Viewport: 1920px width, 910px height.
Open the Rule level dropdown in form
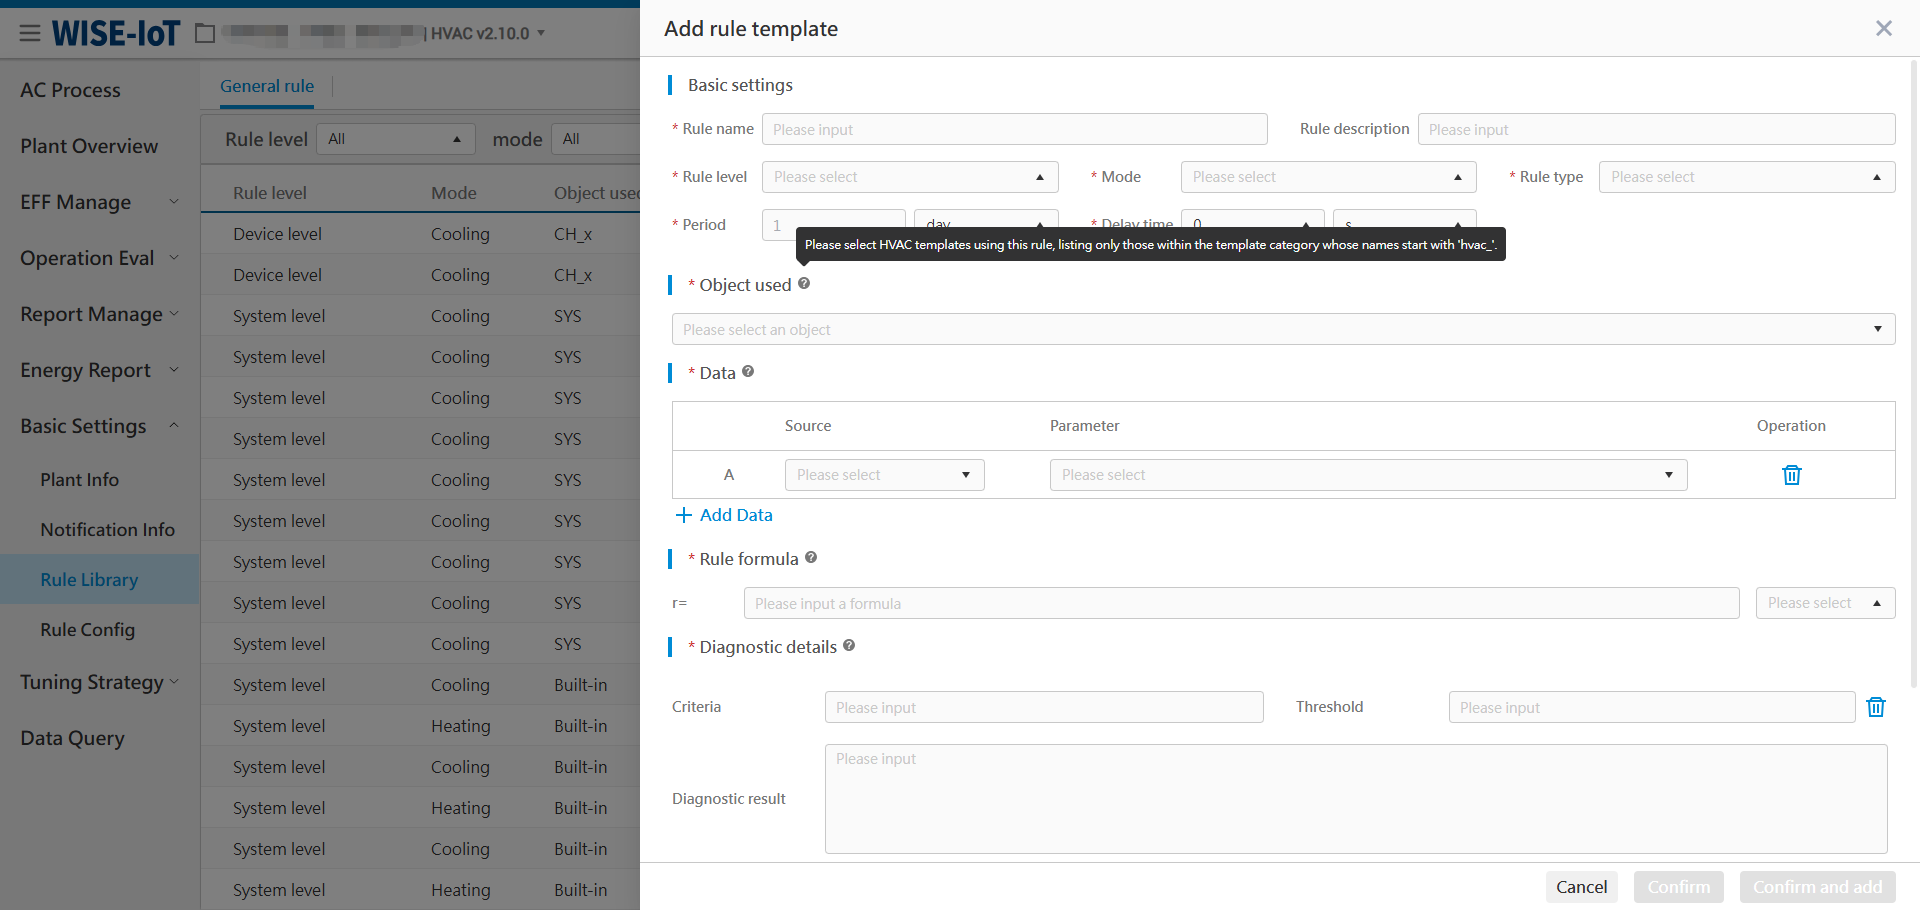(909, 177)
